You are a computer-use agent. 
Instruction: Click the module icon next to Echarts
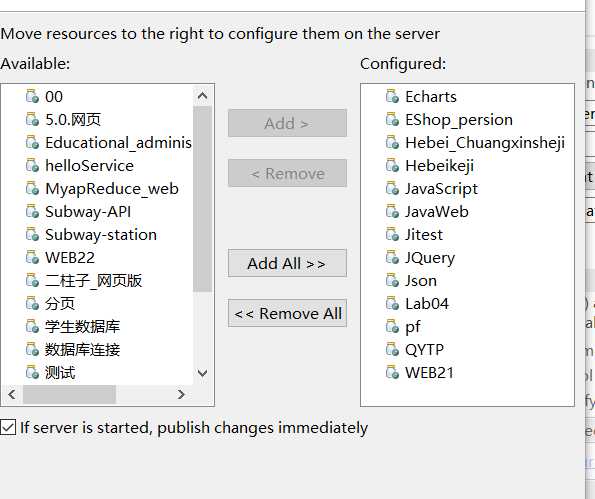click(x=392, y=96)
